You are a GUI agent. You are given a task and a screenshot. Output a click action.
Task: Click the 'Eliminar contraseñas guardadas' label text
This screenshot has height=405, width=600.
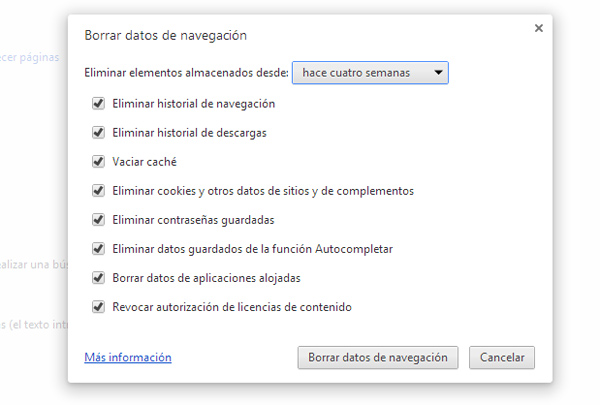[193, 219]
